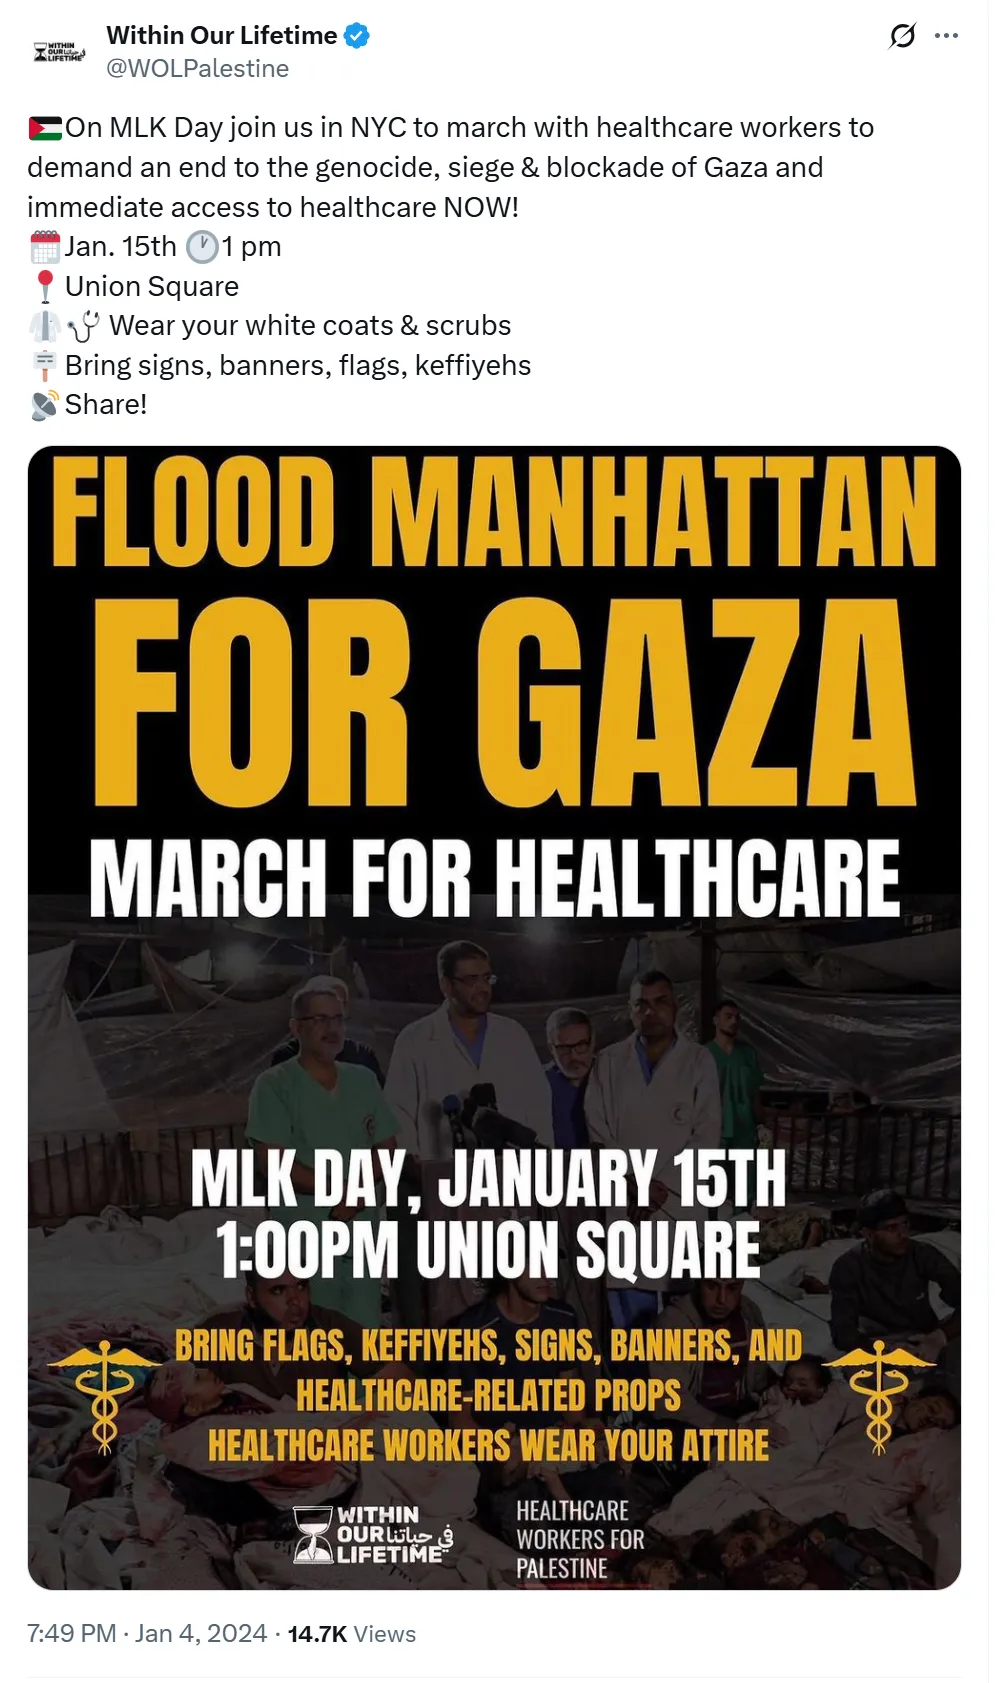Click the stethoscope emoji in the post
Viewport: 1003px width, 1683px height.
tap(84, 325)
